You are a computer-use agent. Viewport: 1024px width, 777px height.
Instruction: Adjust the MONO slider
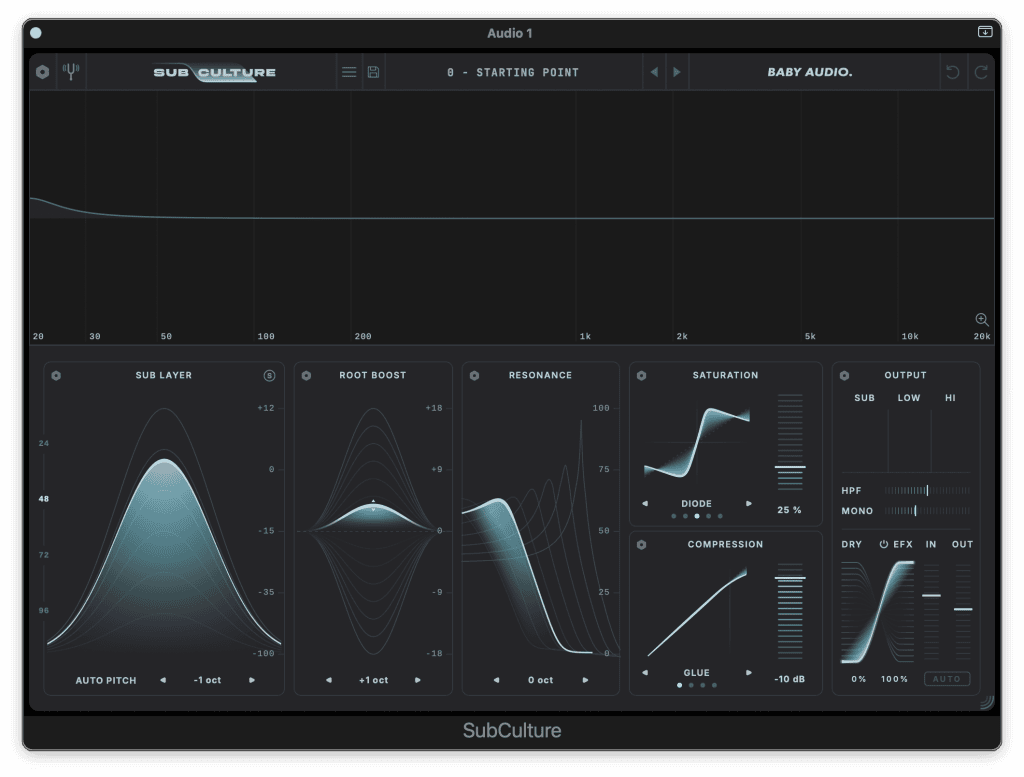click(x=927, y=511)
